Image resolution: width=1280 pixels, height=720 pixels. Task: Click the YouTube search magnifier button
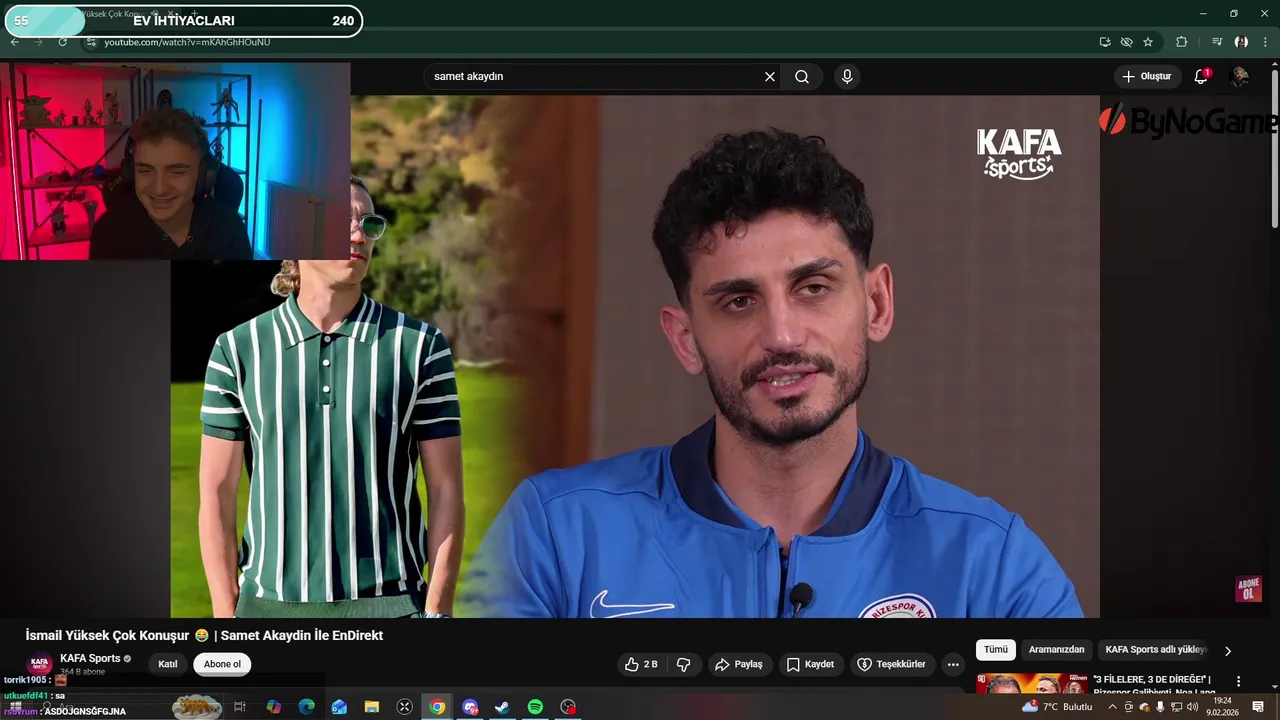(x=802, y=76)
